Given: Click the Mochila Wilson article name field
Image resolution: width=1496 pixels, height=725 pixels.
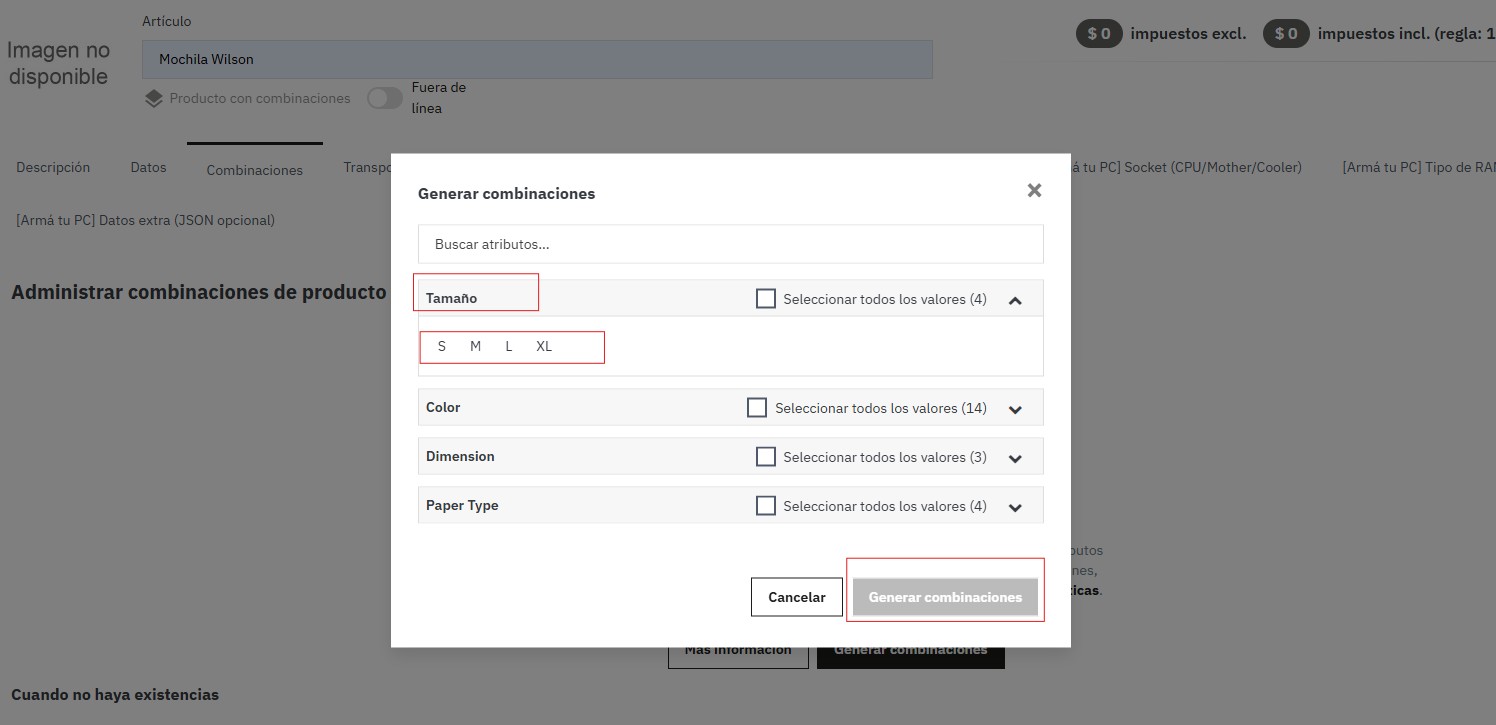Looking at the screenshot, I should tap(537, 59).
